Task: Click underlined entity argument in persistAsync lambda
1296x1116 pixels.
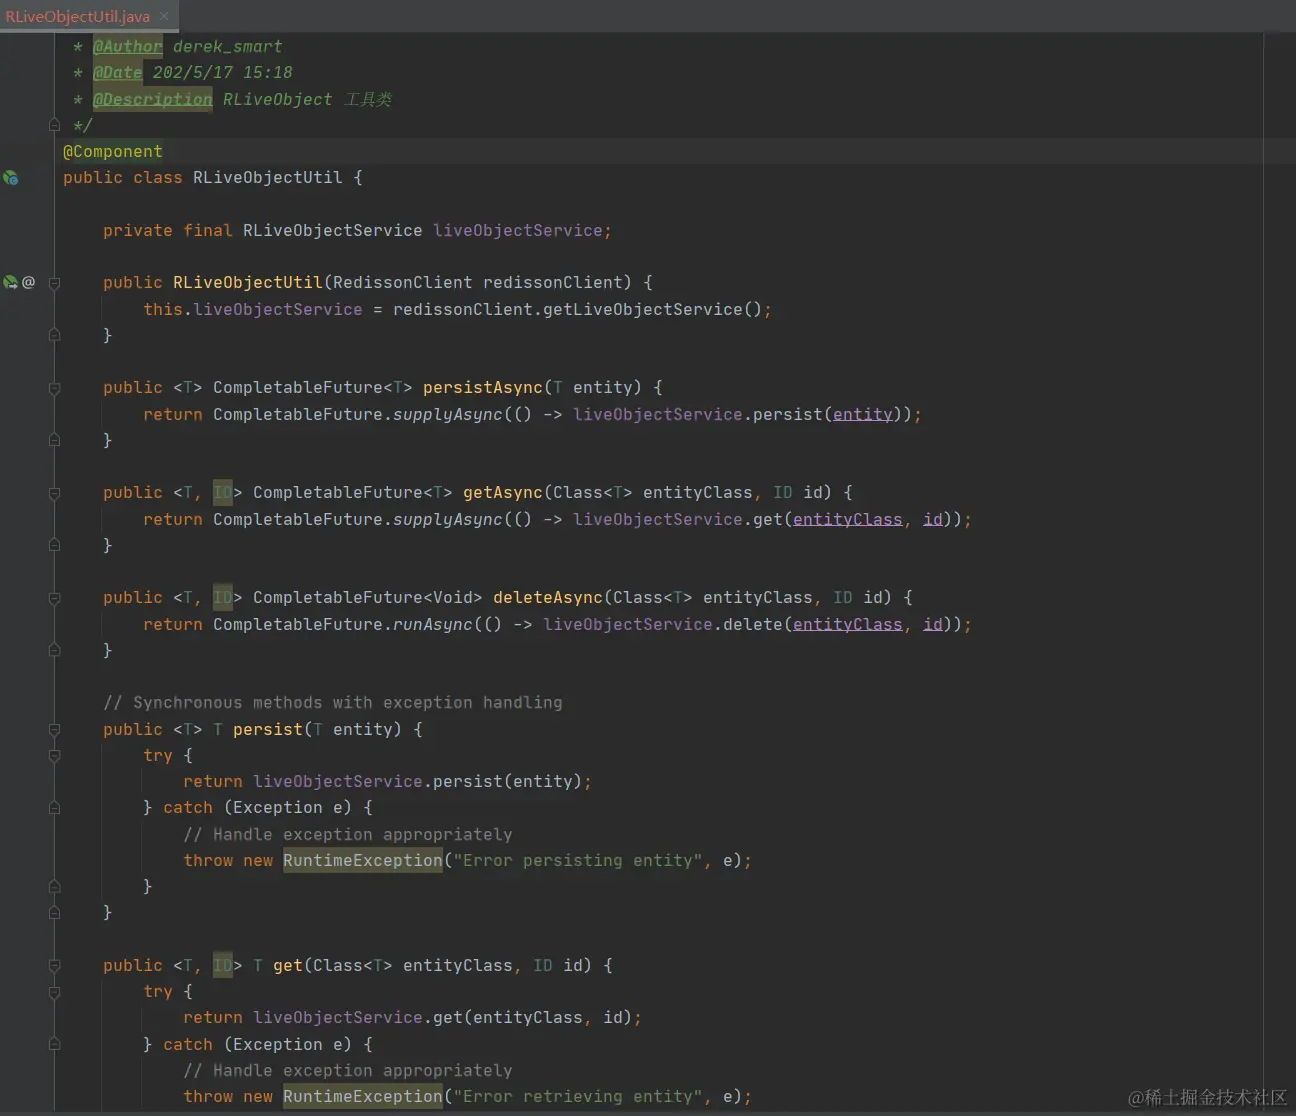Action: [862, 414]
